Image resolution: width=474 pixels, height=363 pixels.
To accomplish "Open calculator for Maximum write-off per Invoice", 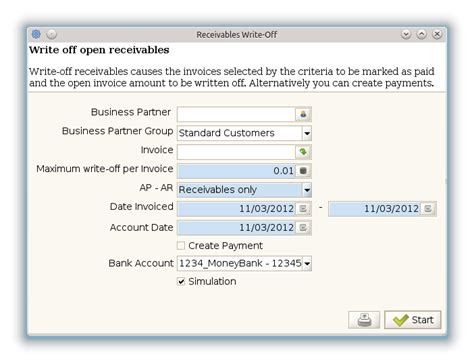I will click(x=303, y=171).
